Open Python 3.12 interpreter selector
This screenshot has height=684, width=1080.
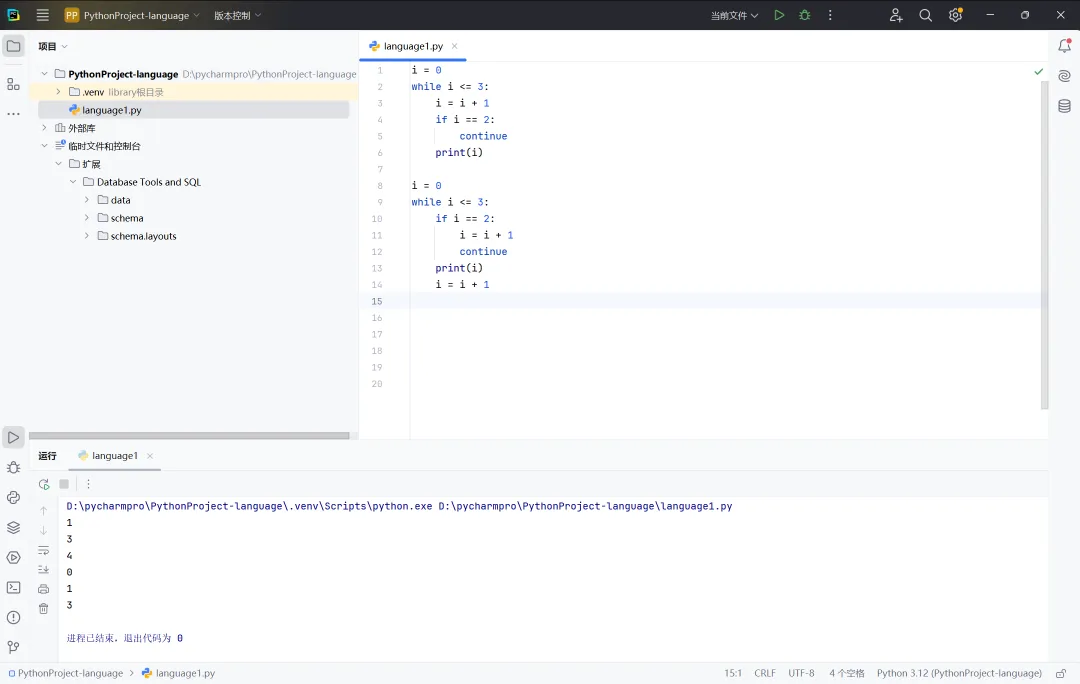pyautogui.click(x=959, y=673)
